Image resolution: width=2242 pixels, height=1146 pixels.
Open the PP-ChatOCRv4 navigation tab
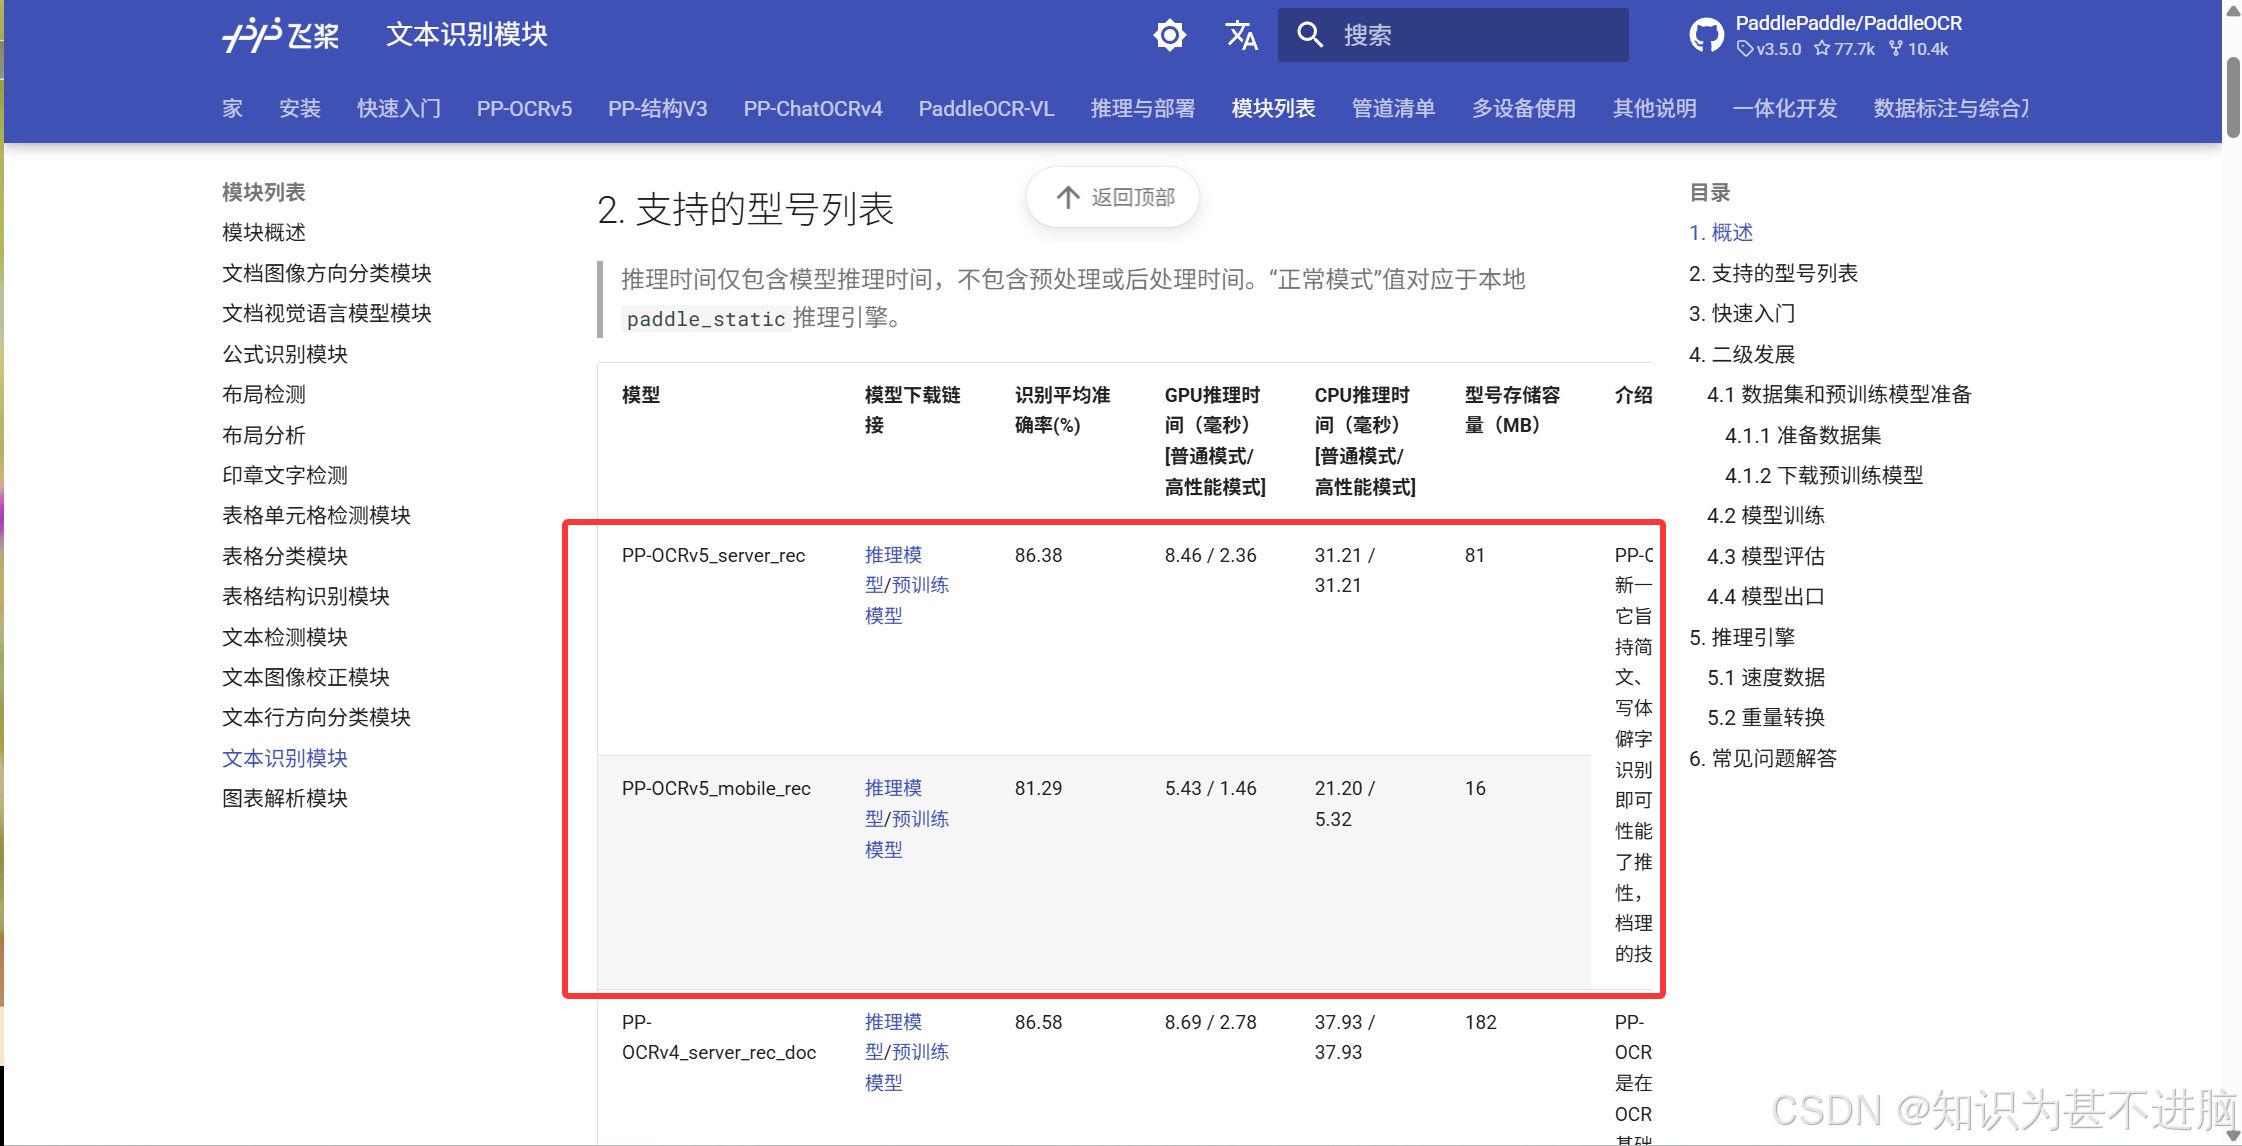[x=813, y=108]
